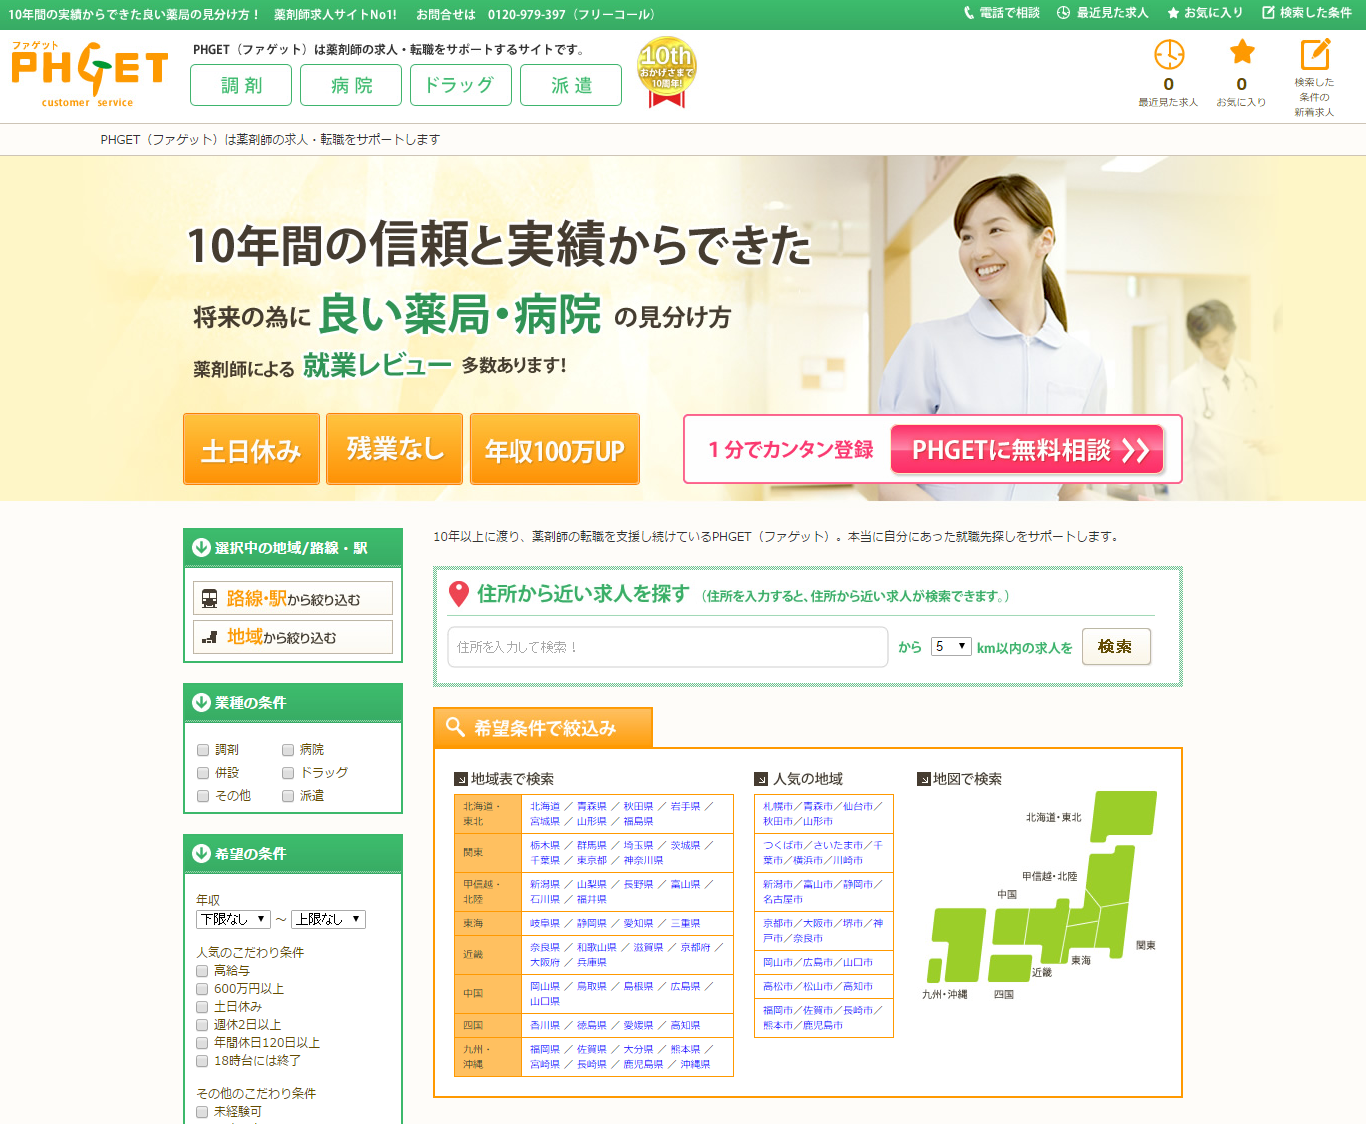Click the address search input field
This screenshot has height=1124, width=1366.
coord(668,647)
